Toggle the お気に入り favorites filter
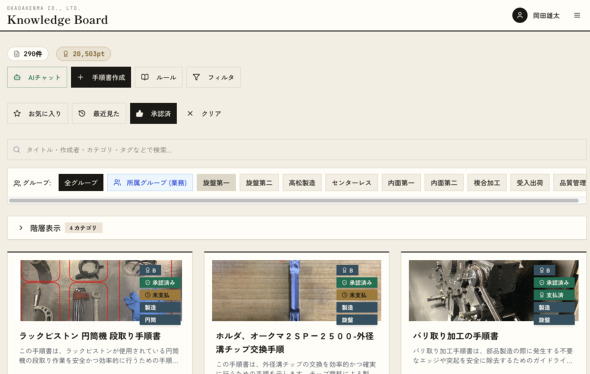The width and height of the screenshot is (590, 374). tap(38, 113)
